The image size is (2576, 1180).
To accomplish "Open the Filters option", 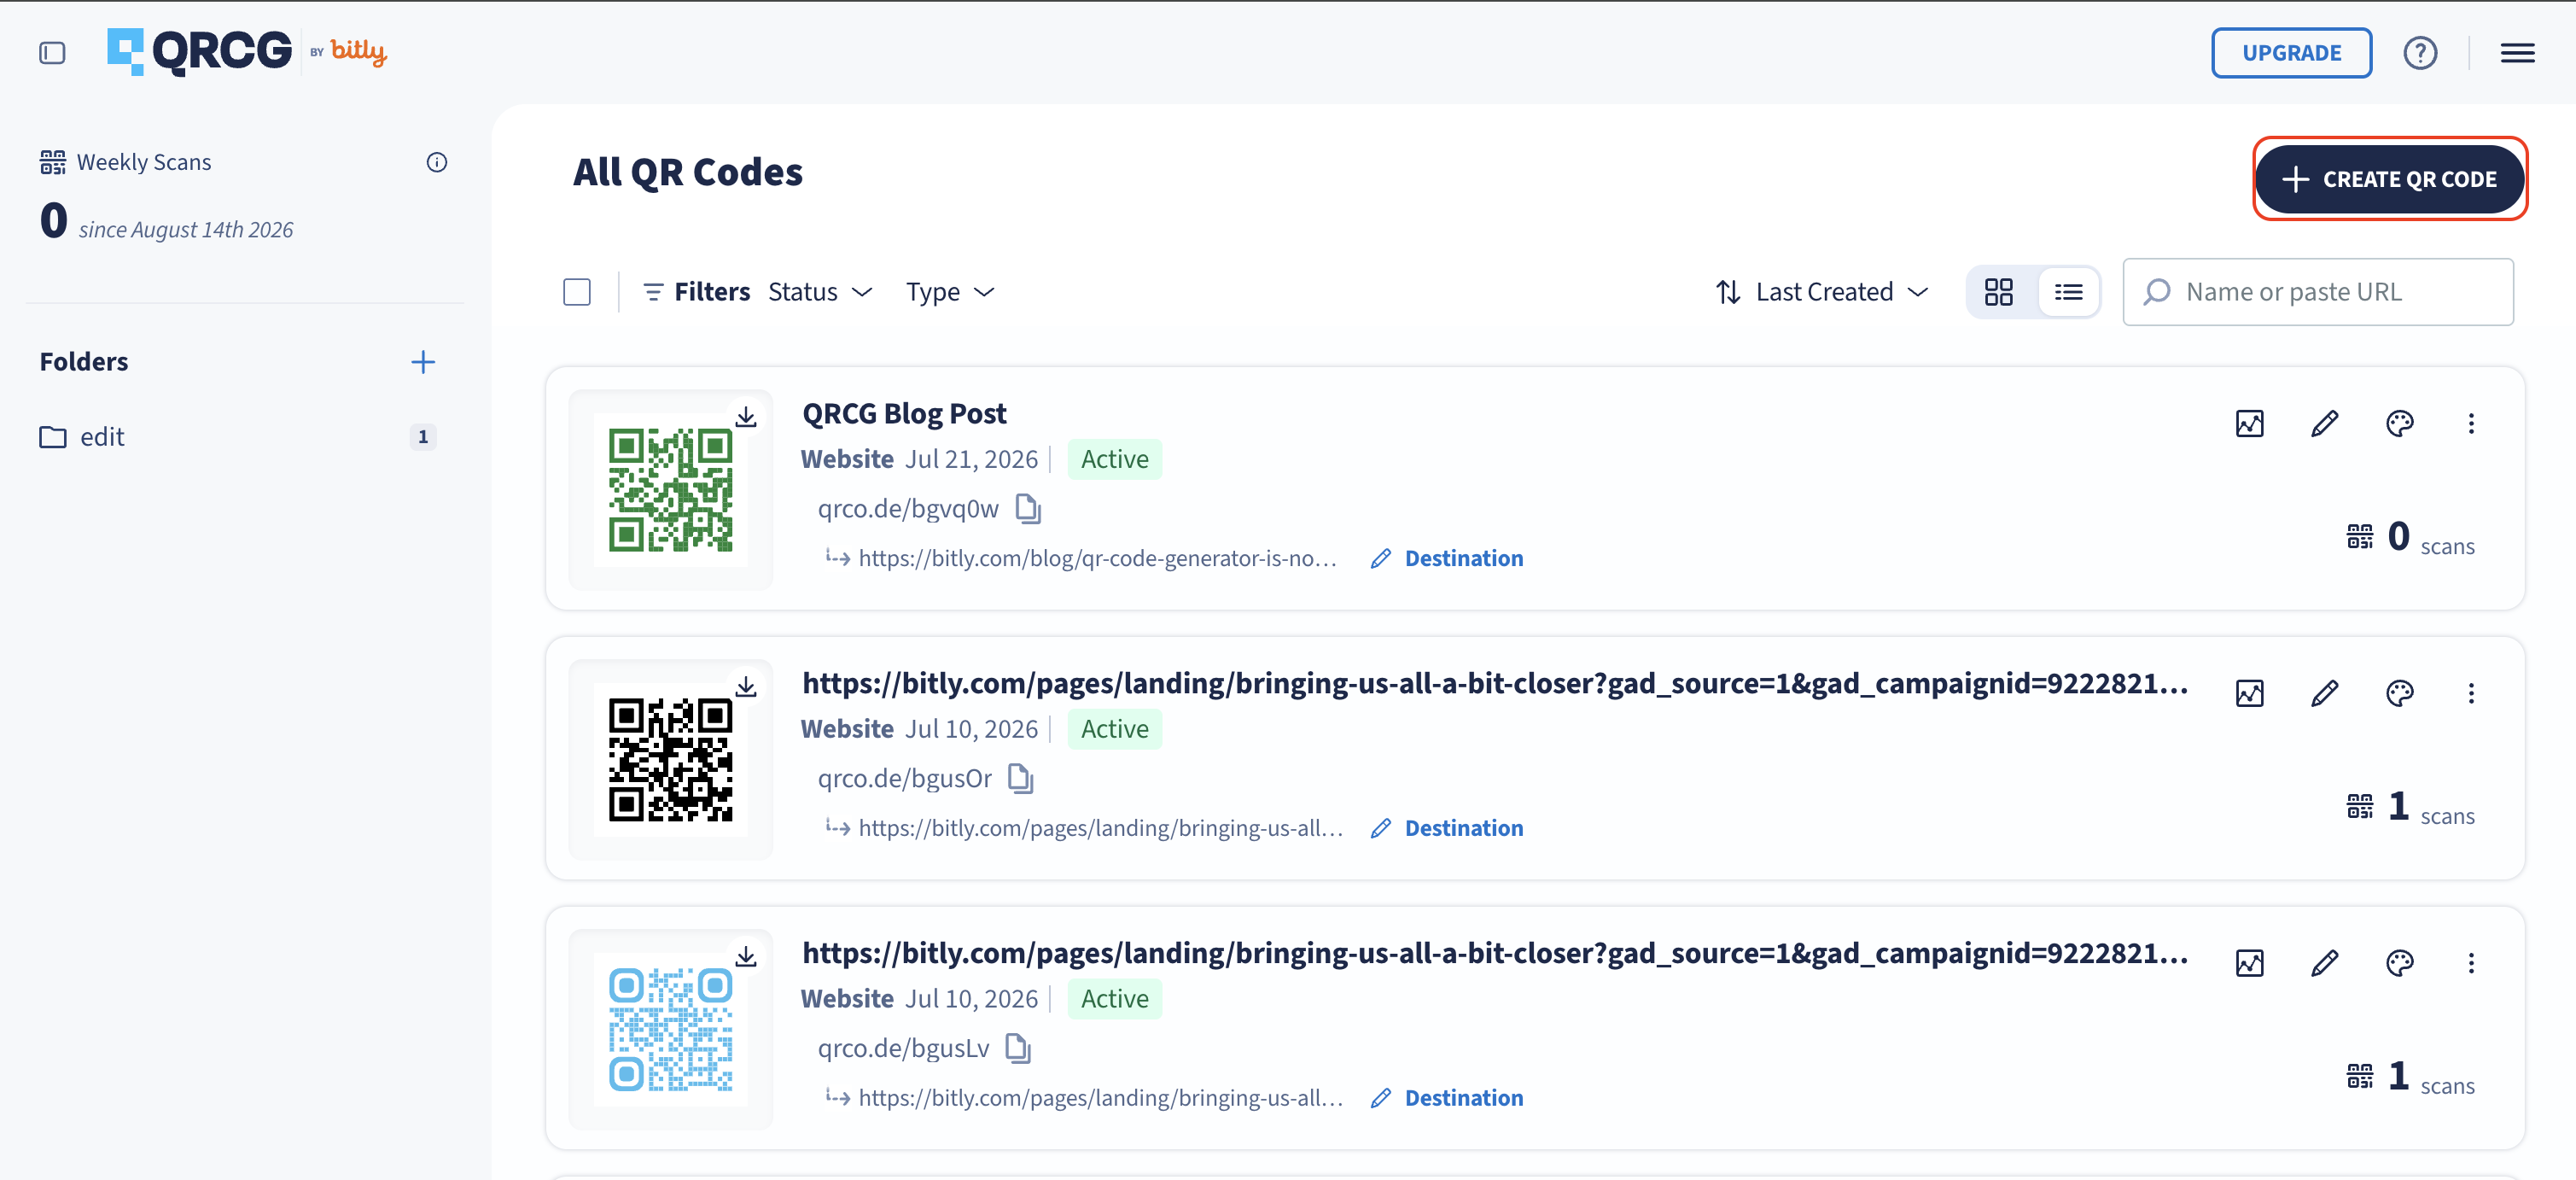I will pyautogui.click(x=696, y=292).
